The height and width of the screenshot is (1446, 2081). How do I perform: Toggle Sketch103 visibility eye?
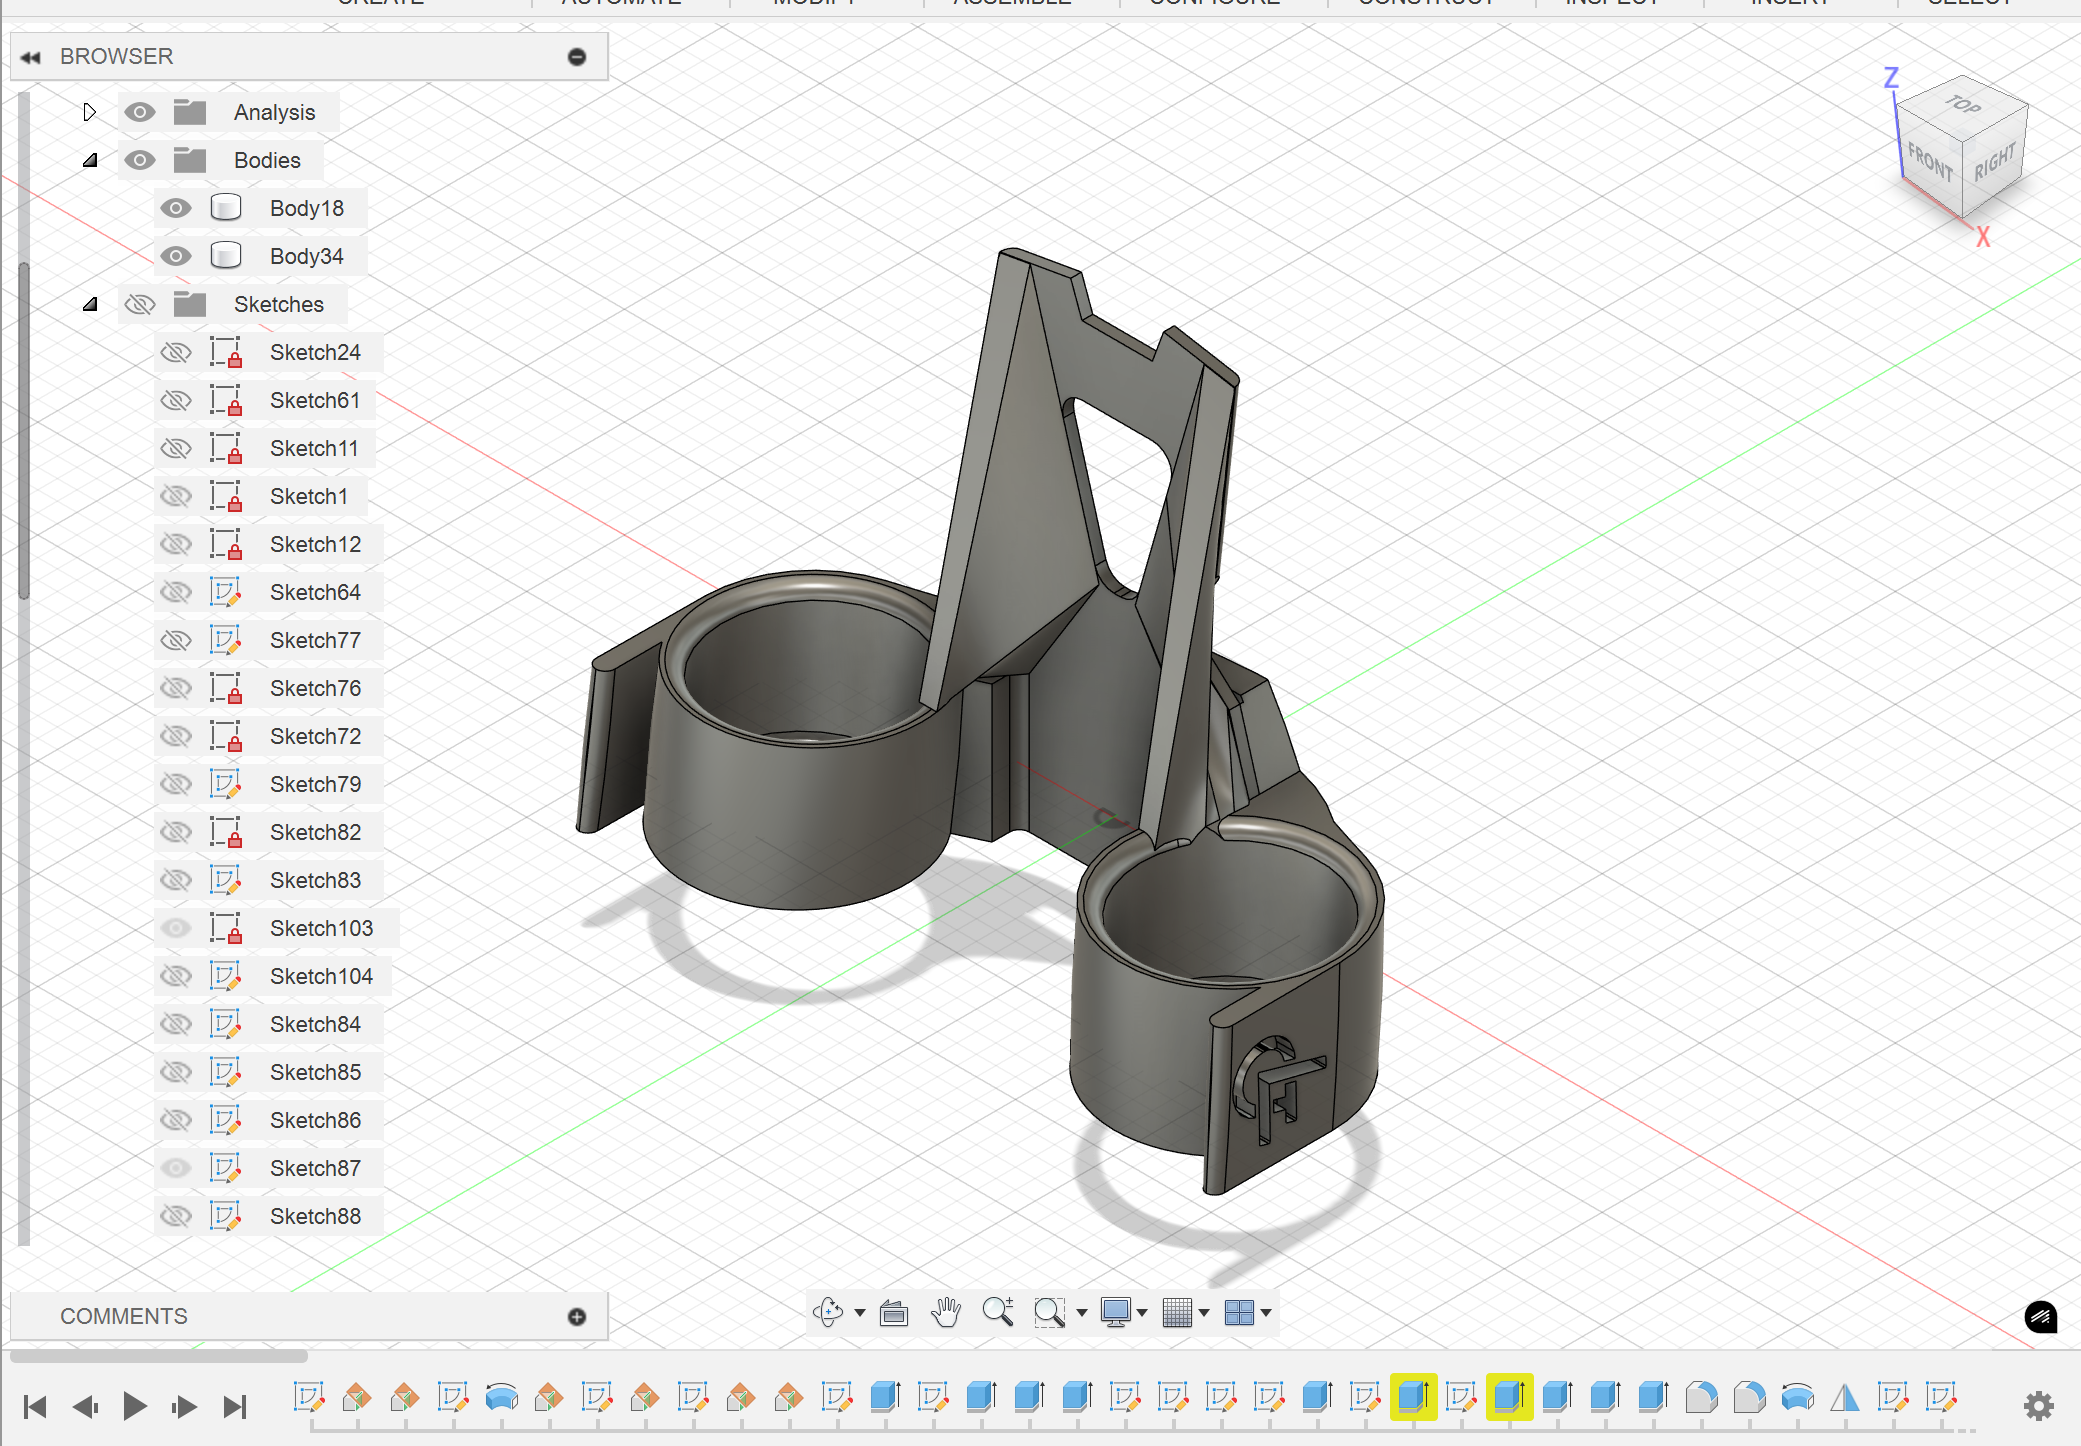[176, 928]
